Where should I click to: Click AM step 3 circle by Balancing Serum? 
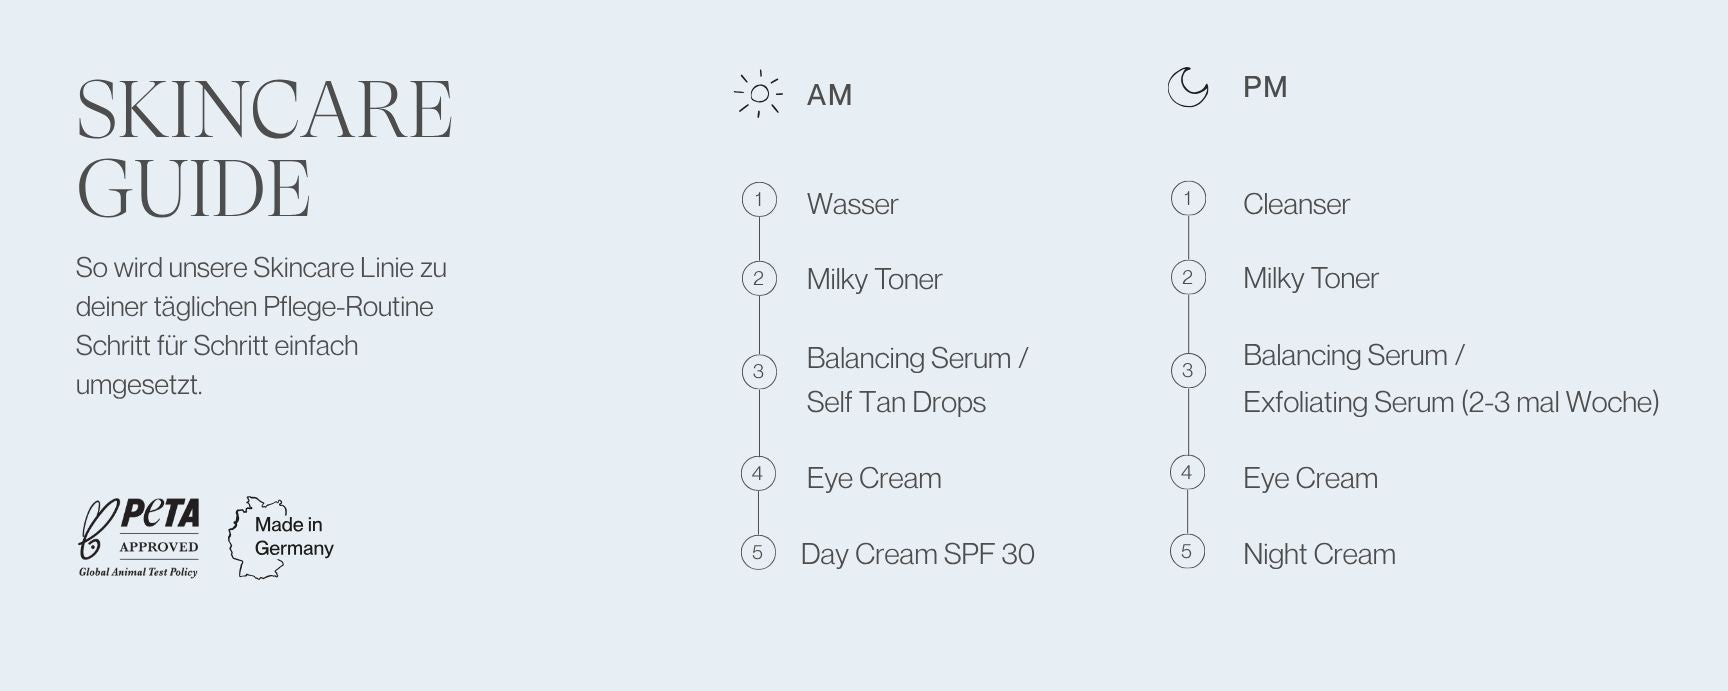tap(759, 372)
